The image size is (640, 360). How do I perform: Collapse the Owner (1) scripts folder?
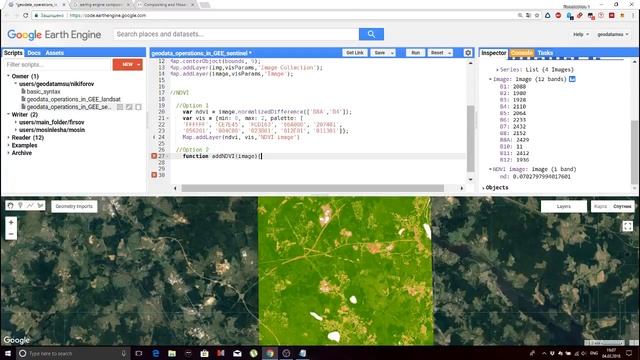[x=9, y=76]
